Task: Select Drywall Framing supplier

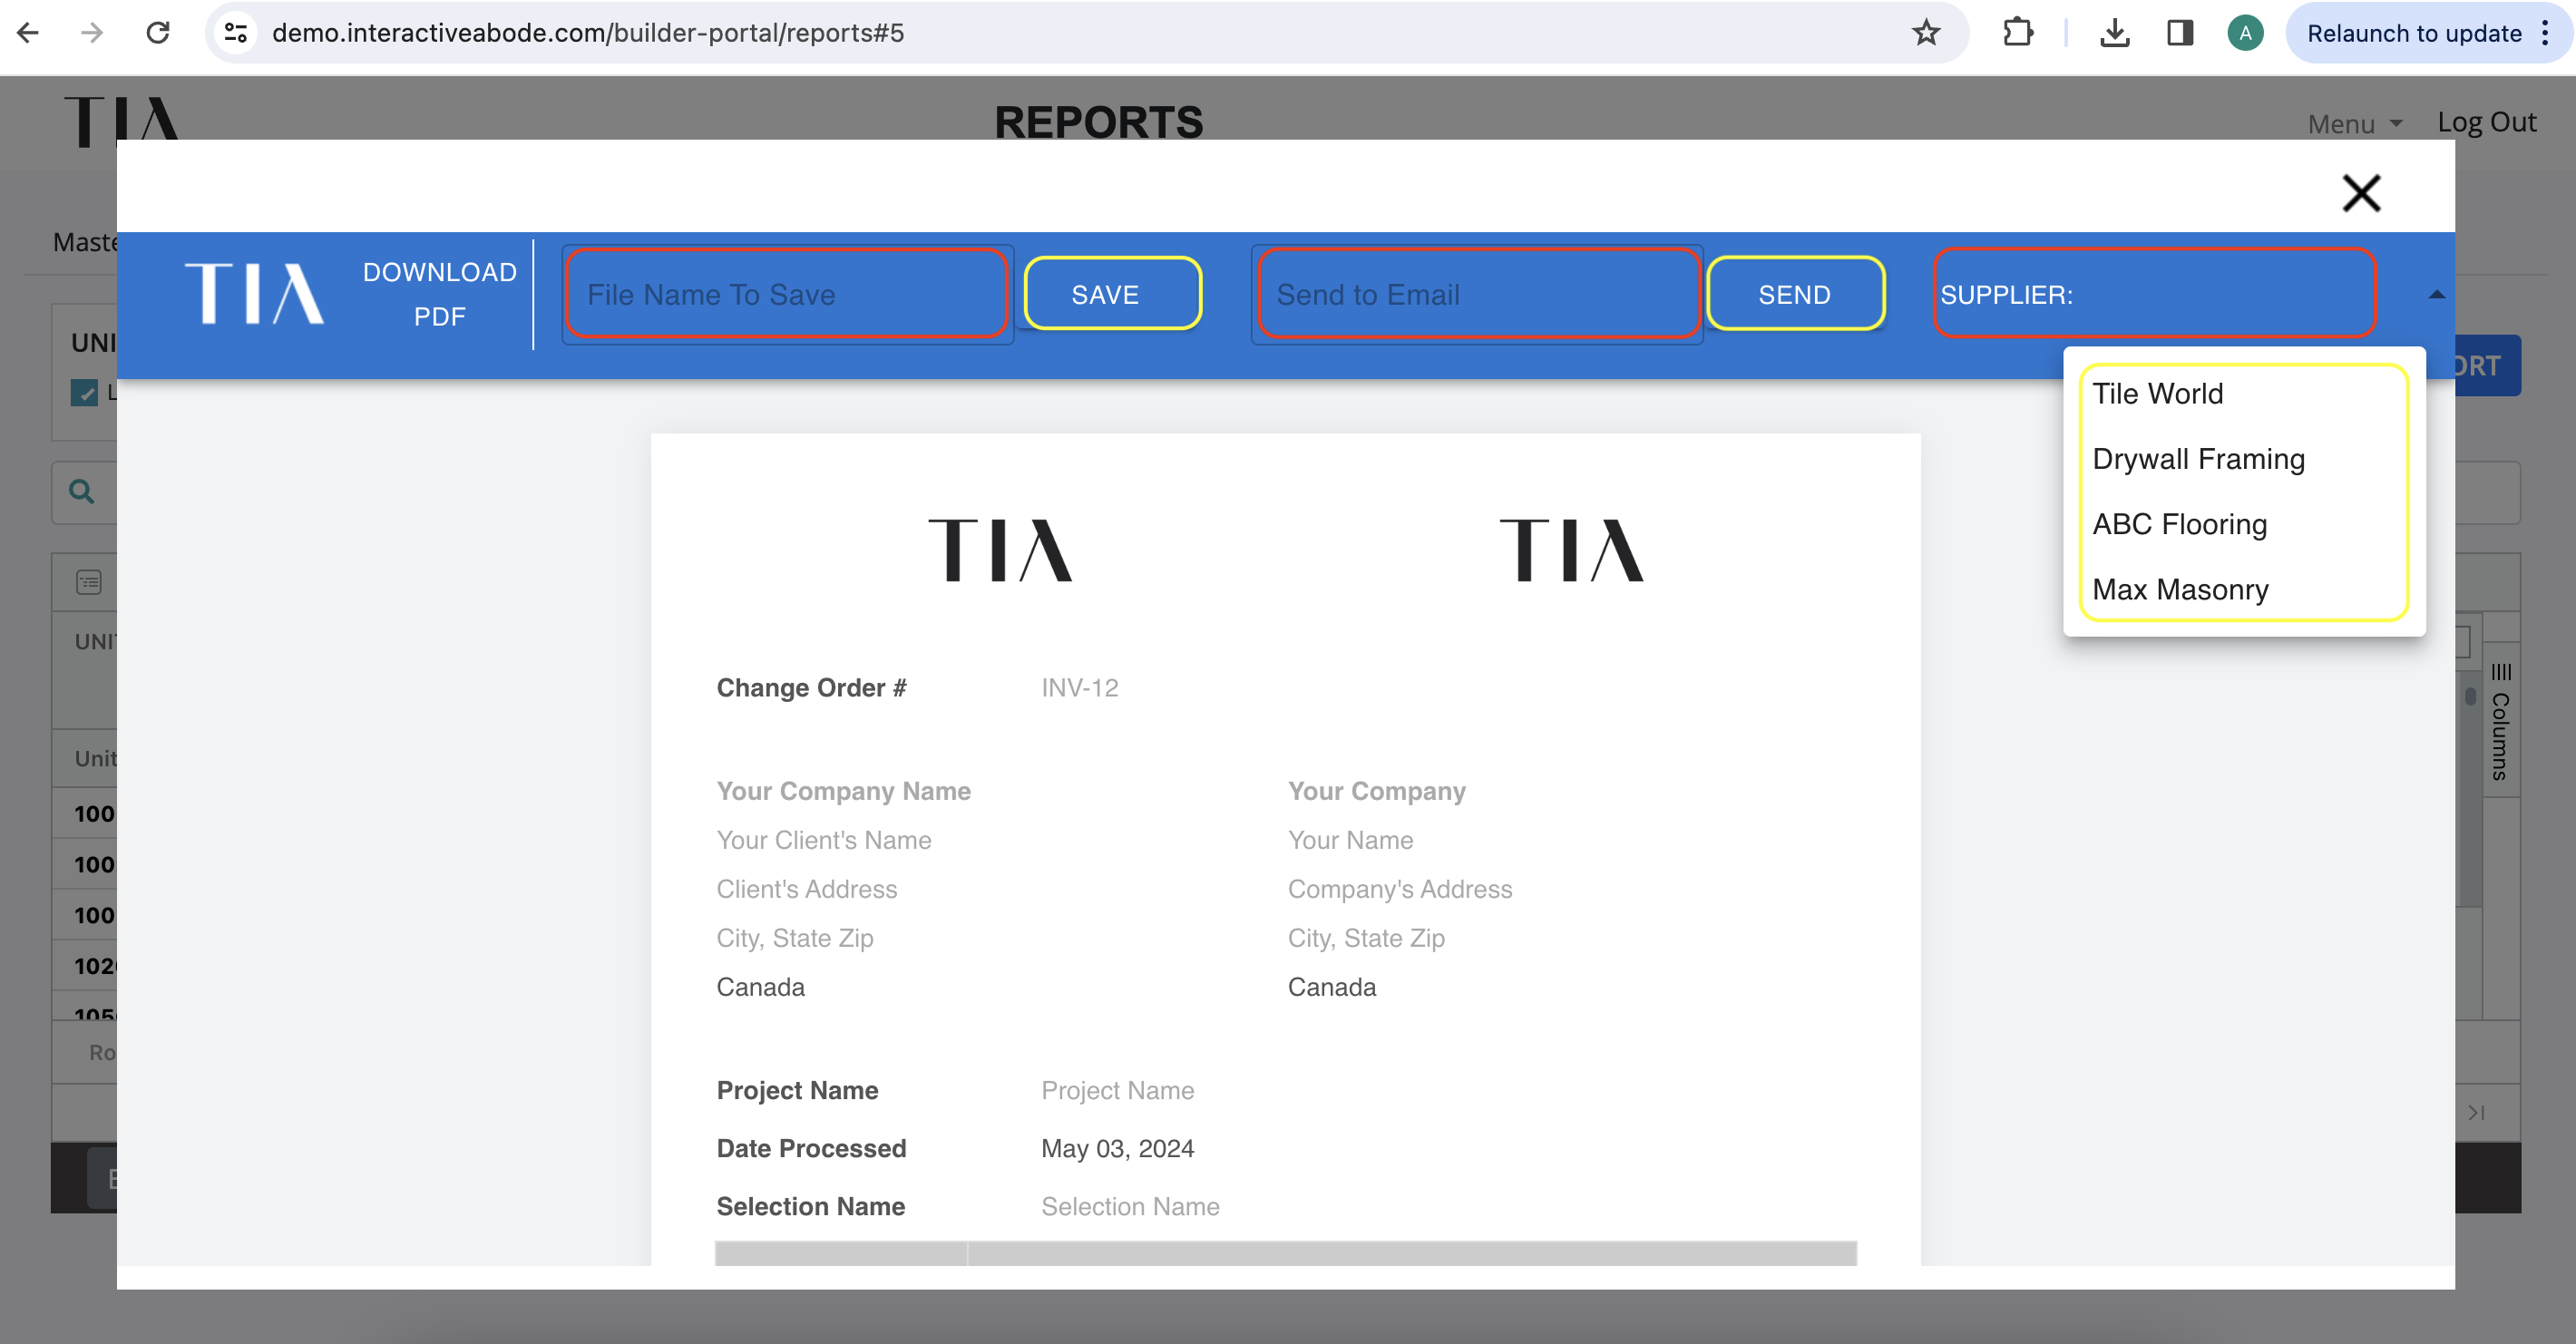Action: 2243,459
